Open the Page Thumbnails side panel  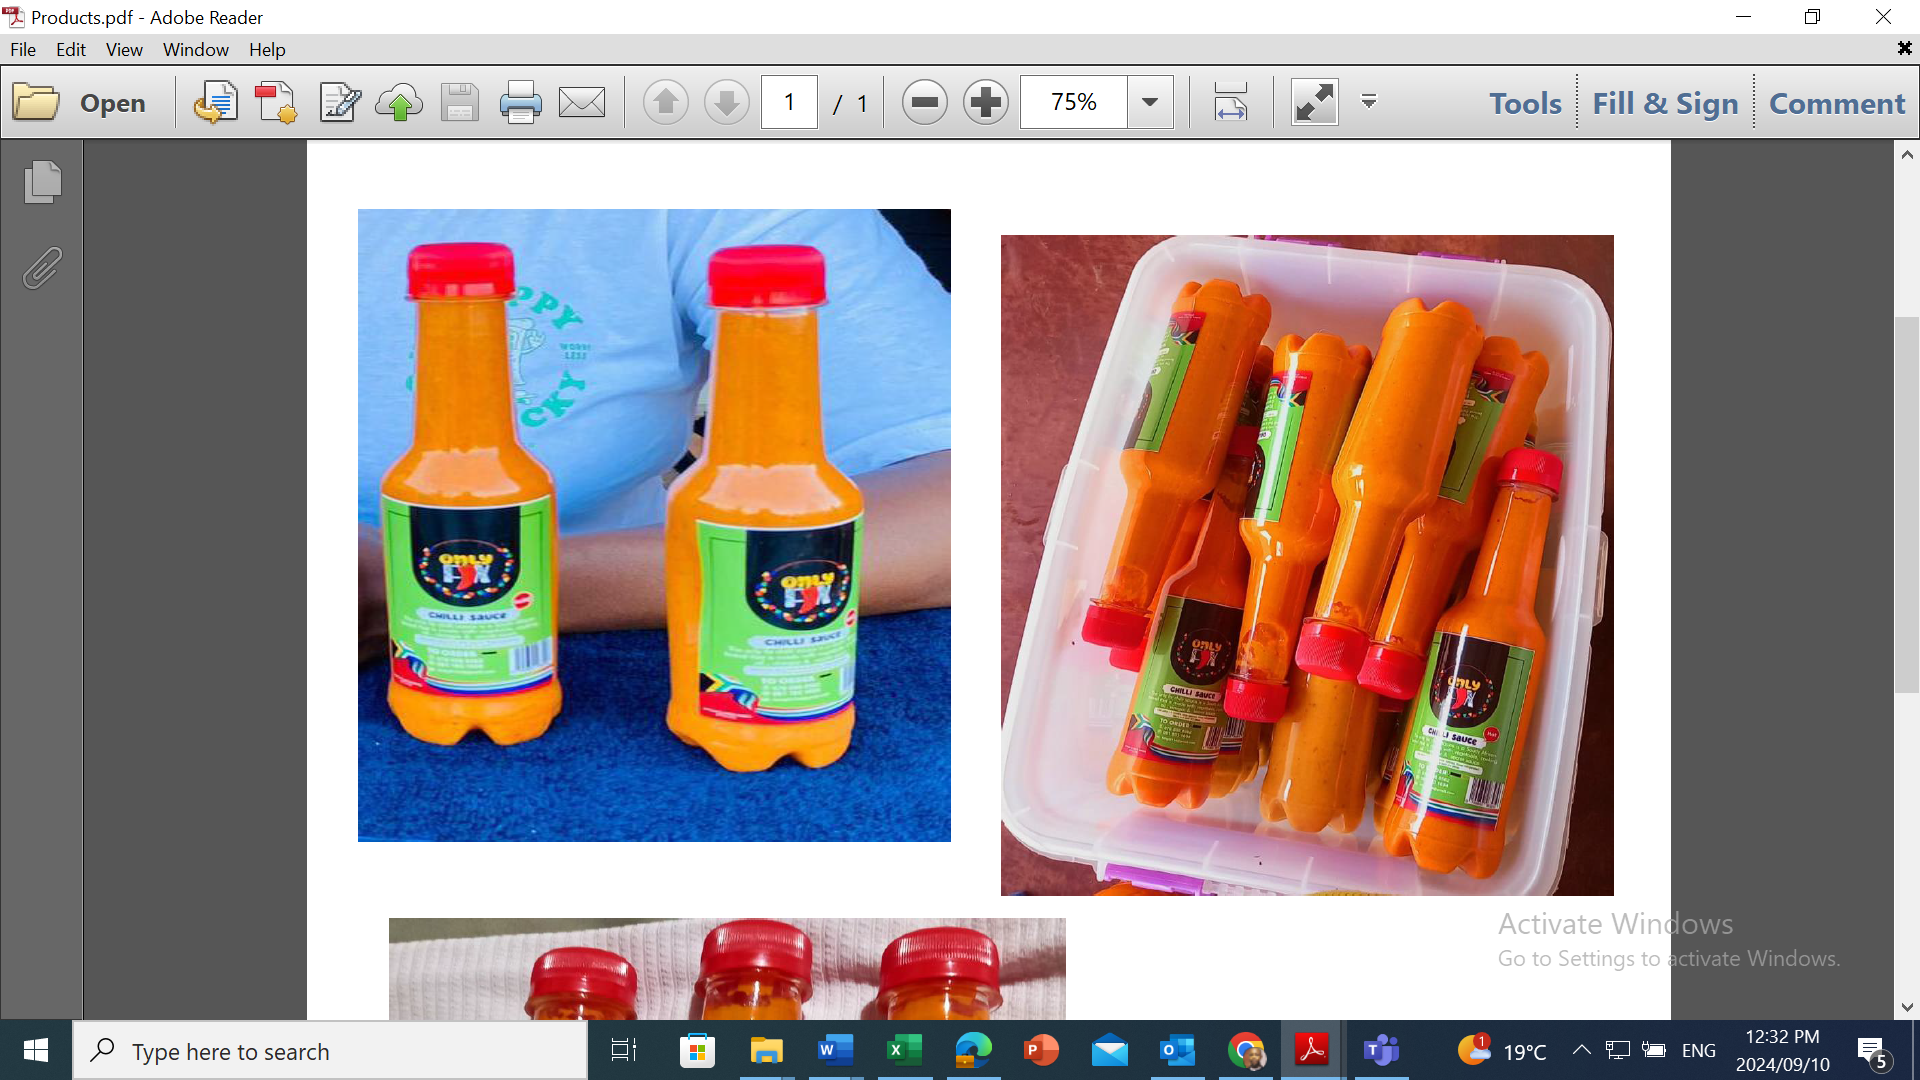(42, 182)
